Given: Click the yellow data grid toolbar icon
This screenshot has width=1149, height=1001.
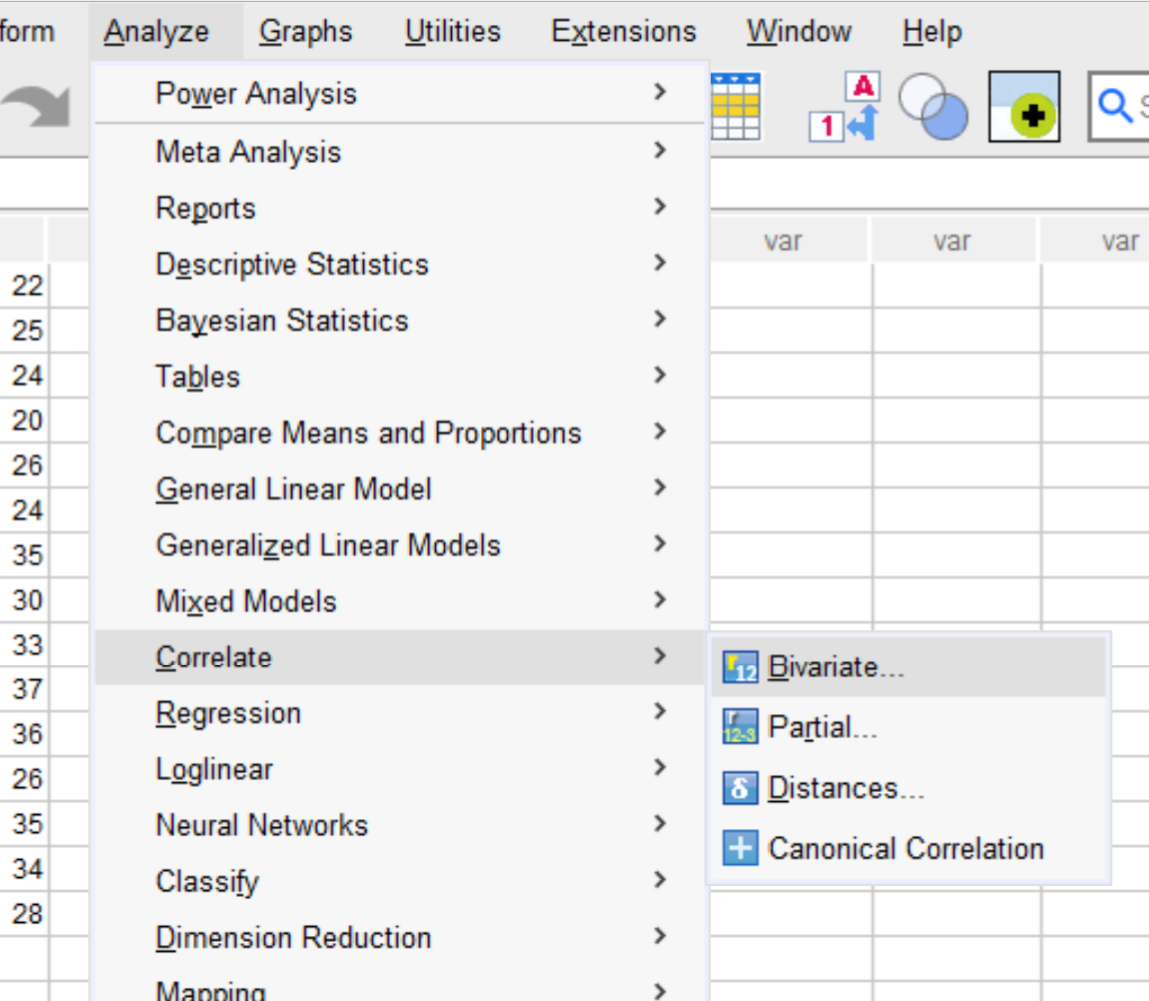Looking at the screenshot, I should pyautogui.click(x=736, y=106).
